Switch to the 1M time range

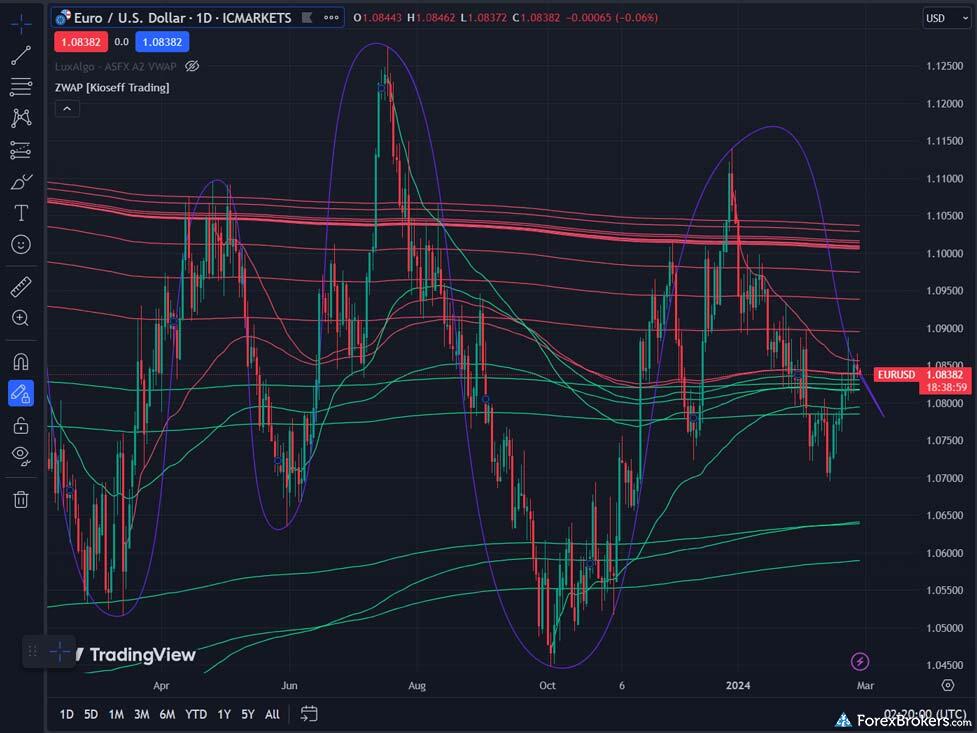[116, 714]
